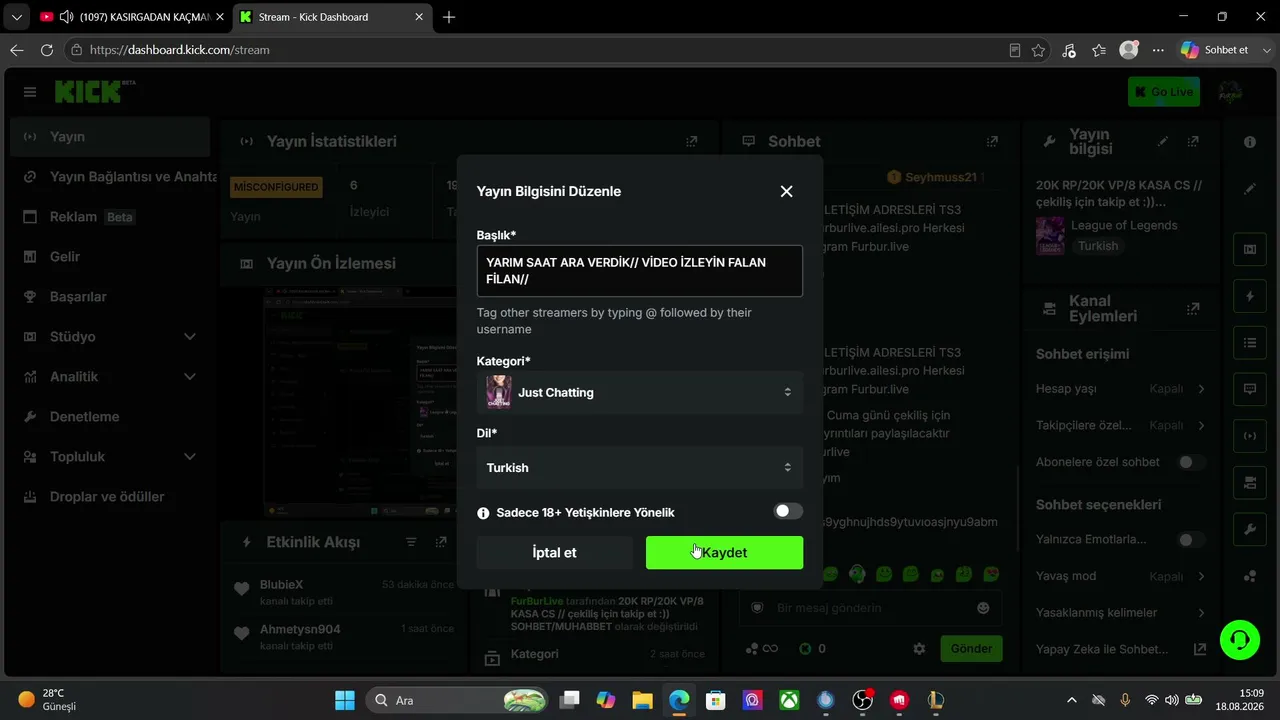The height and width of the screenshot is (720, 1280).
Task: Open the green headset support button
Action: pos(1240,640)
